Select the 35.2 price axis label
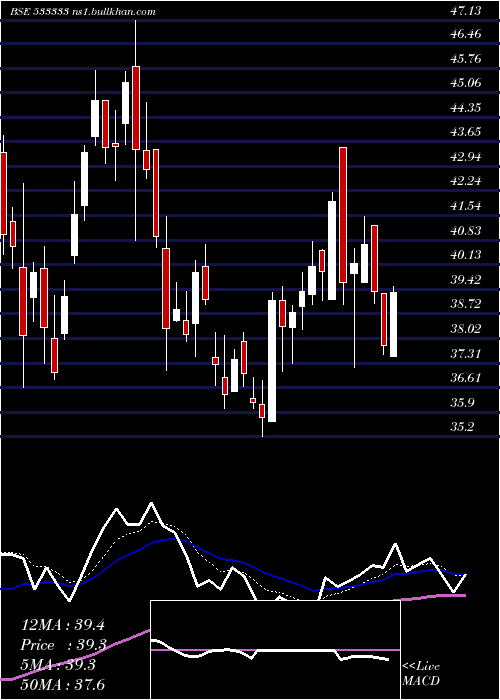This screenshot has height=700, width=500. [x=462, y=427]
